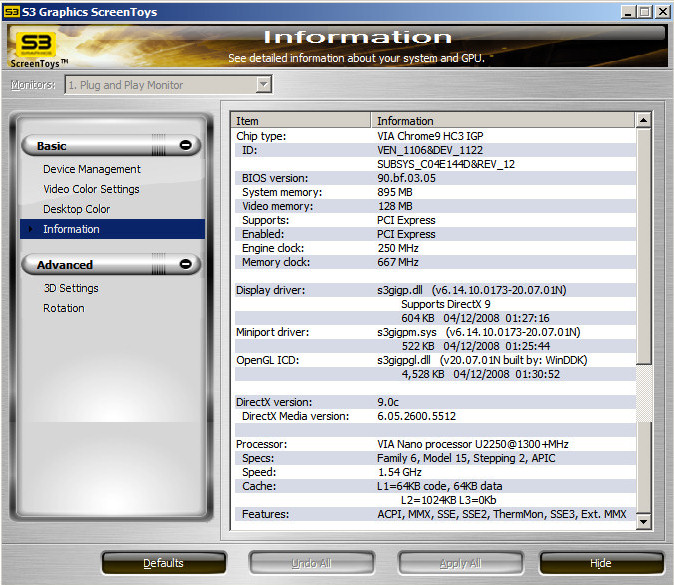Select the Engine clock row

435,248
